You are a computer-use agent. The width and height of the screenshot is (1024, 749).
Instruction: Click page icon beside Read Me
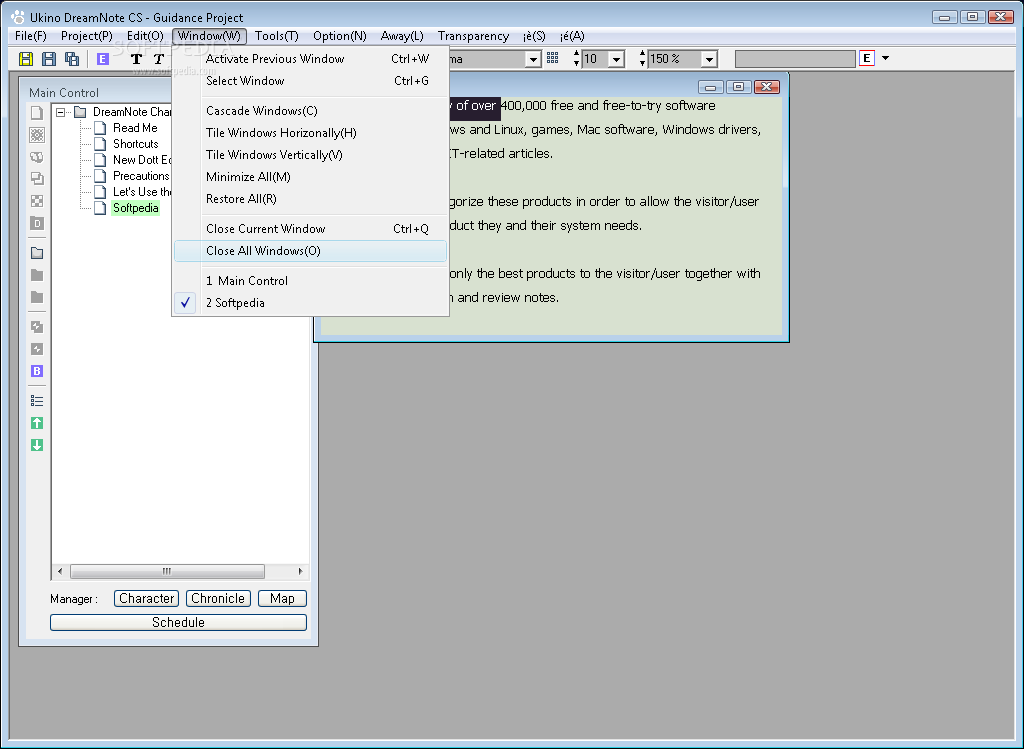[x=100, y=128]
